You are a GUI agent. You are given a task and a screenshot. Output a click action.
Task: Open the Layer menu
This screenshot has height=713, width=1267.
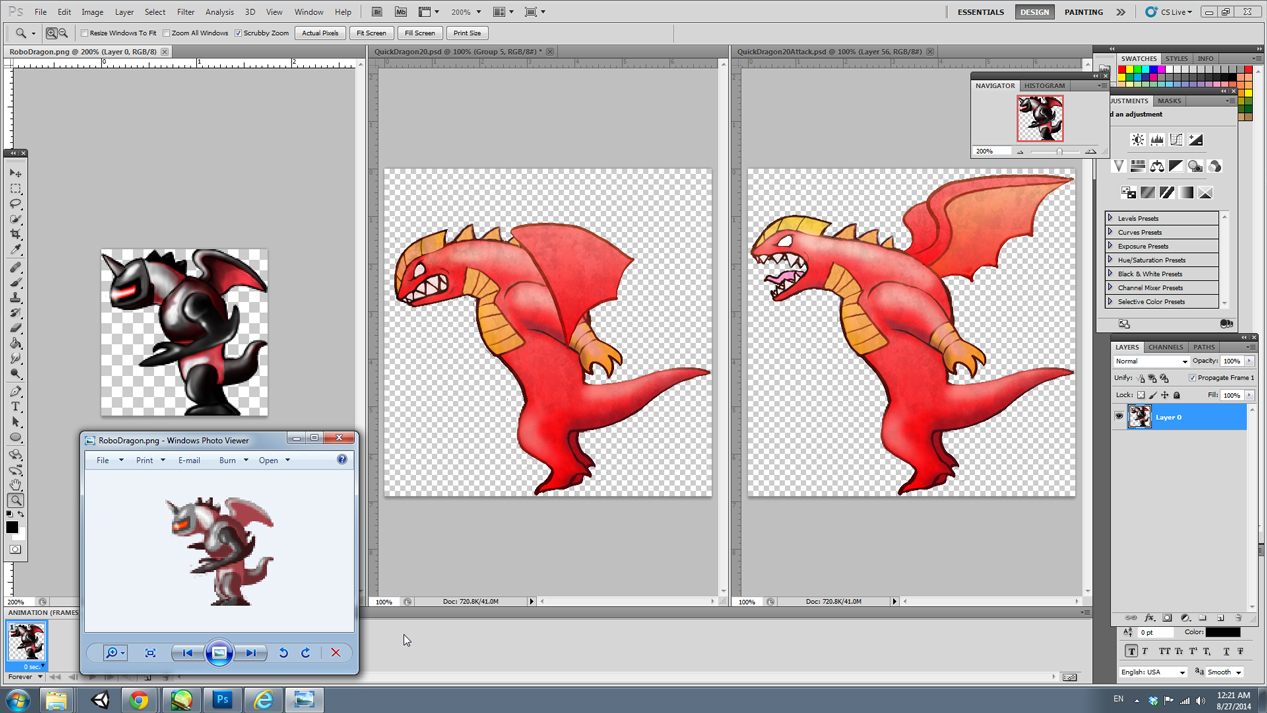[124, 12]
